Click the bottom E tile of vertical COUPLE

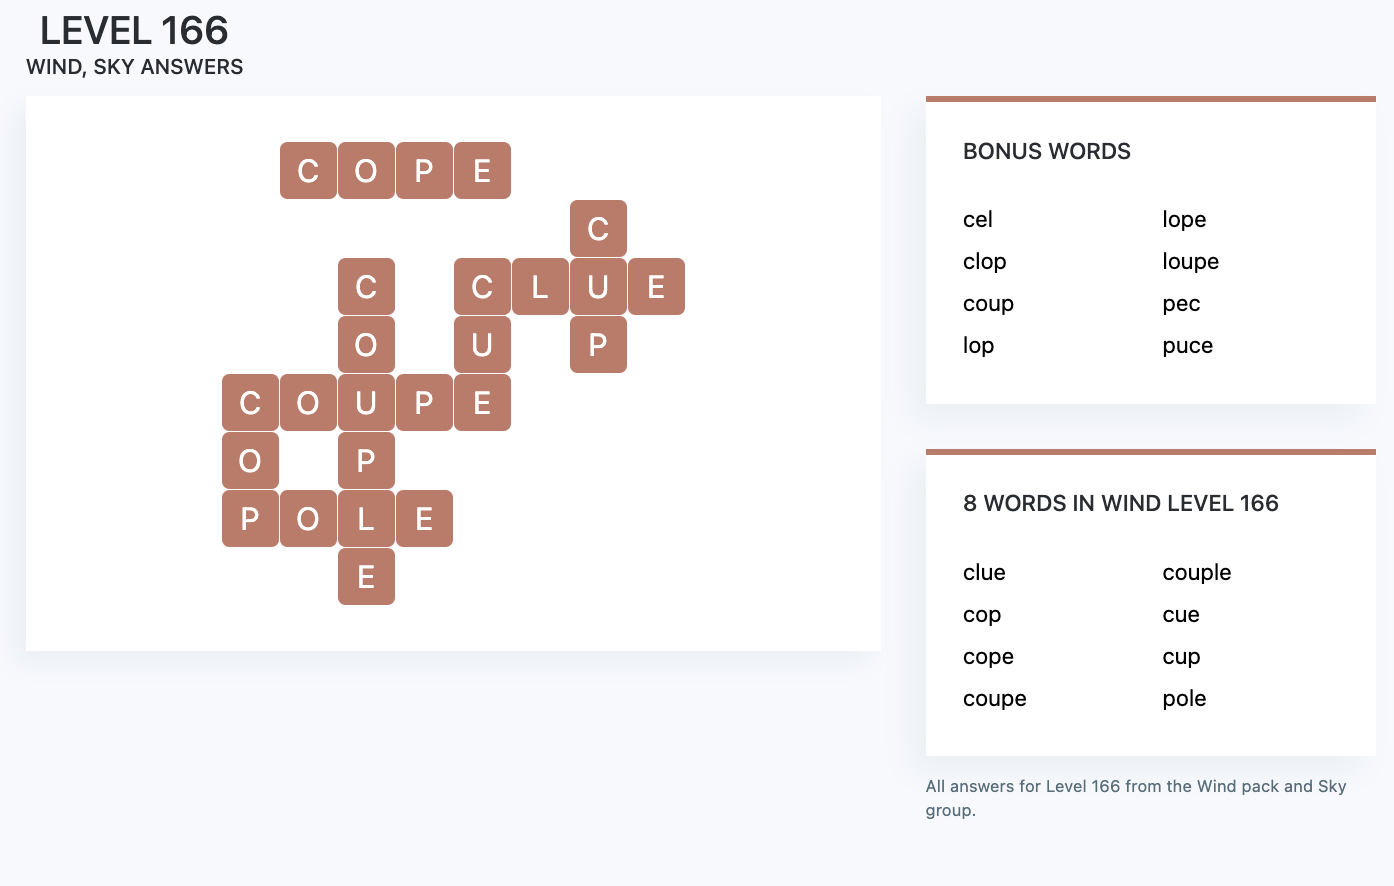coord(366,577)
